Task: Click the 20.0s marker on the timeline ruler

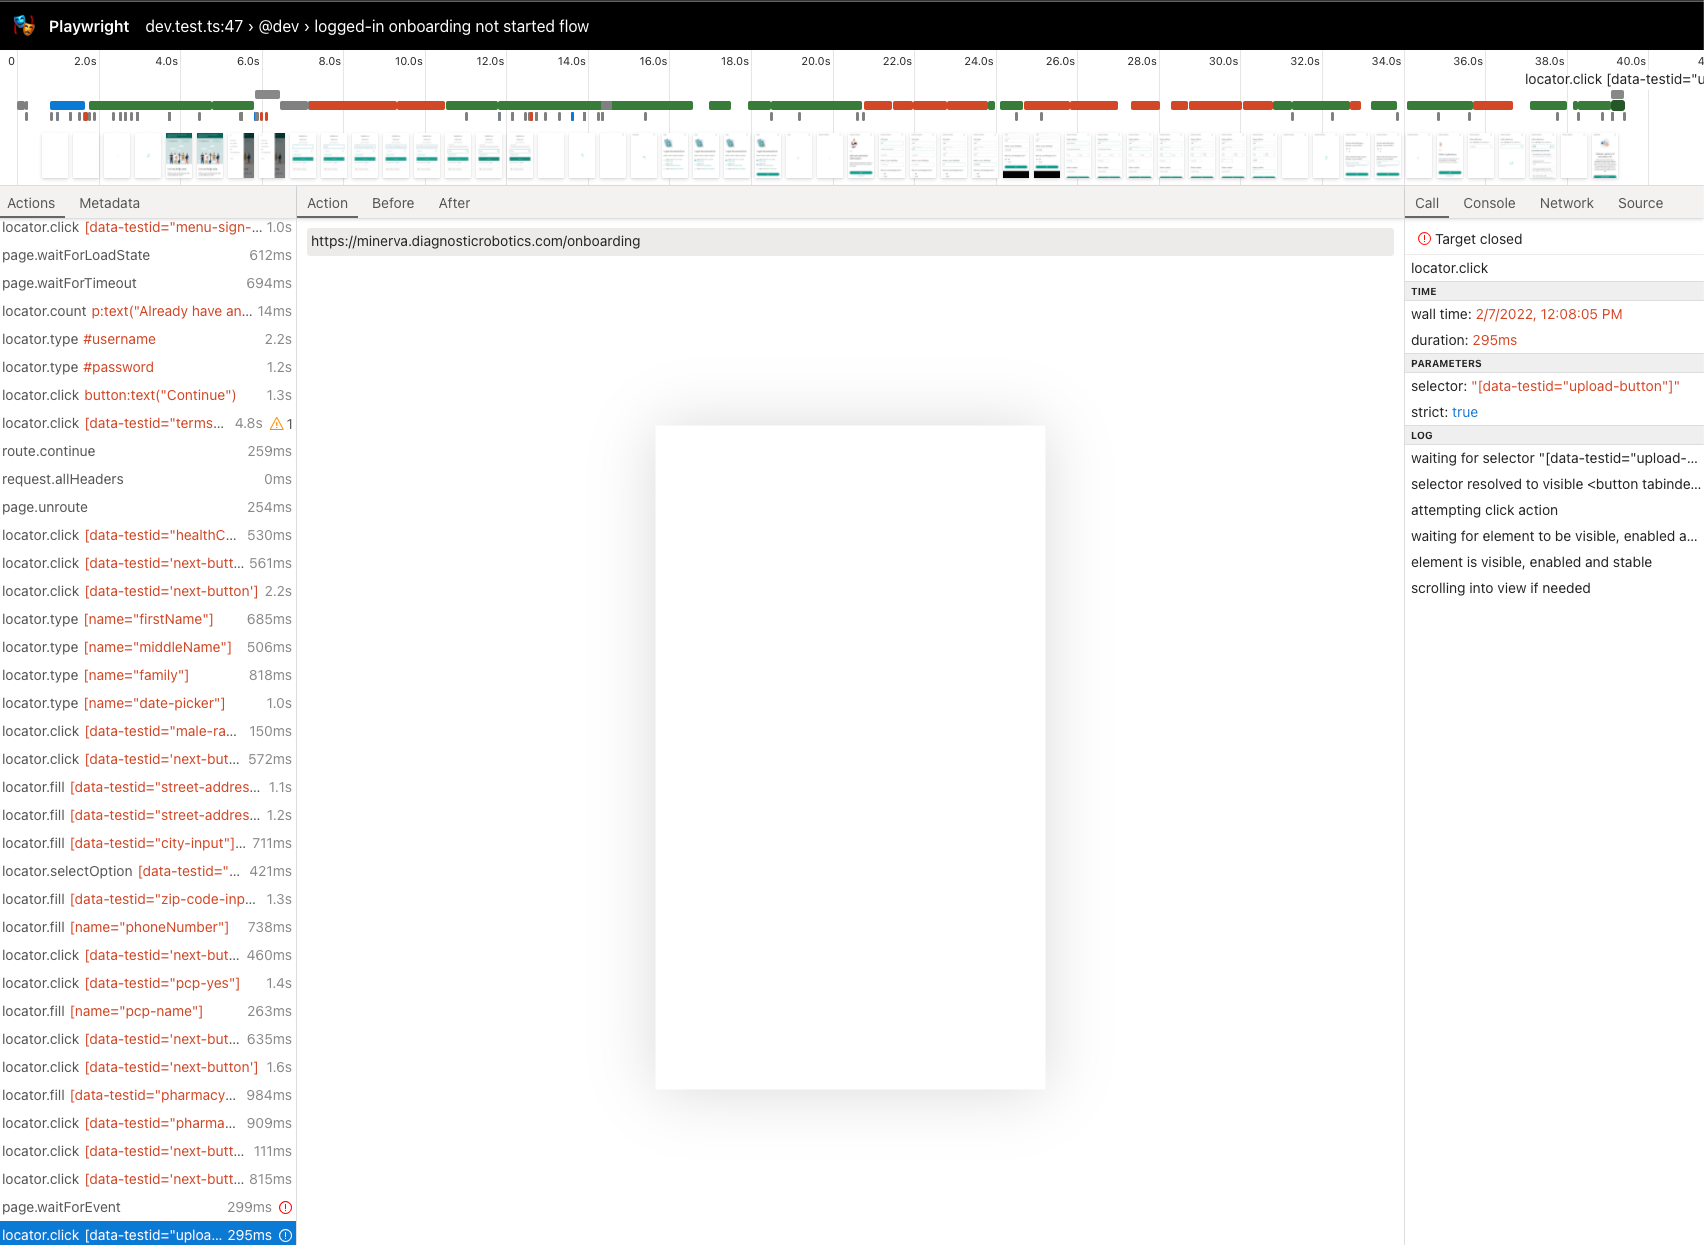Action: 814,61
